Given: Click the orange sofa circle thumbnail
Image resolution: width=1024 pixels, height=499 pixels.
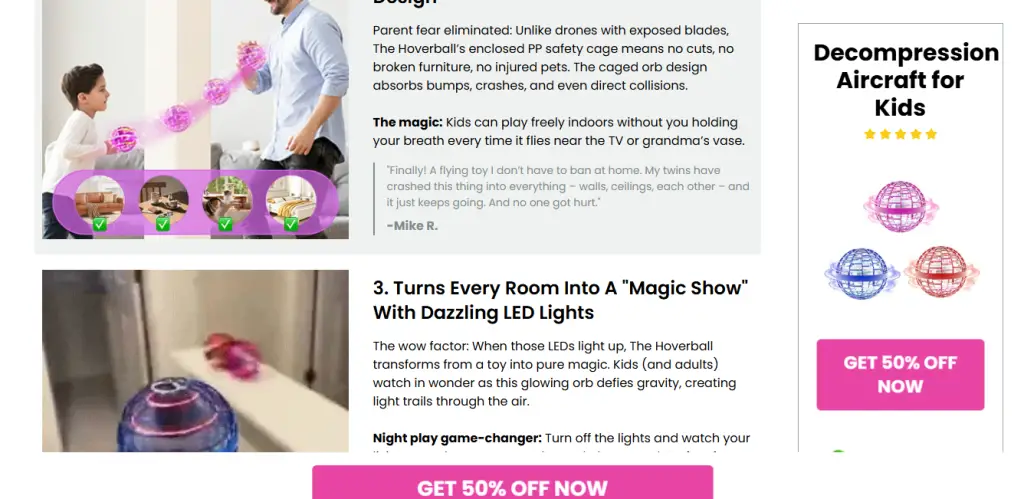Looking at the screenshot, I should point(99,199).
